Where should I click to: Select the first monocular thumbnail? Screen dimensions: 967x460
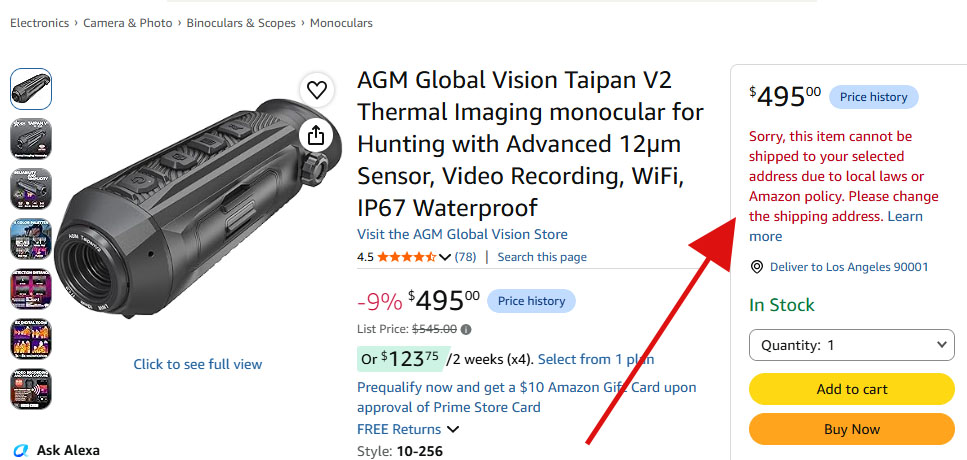click(x=31, y=89)
